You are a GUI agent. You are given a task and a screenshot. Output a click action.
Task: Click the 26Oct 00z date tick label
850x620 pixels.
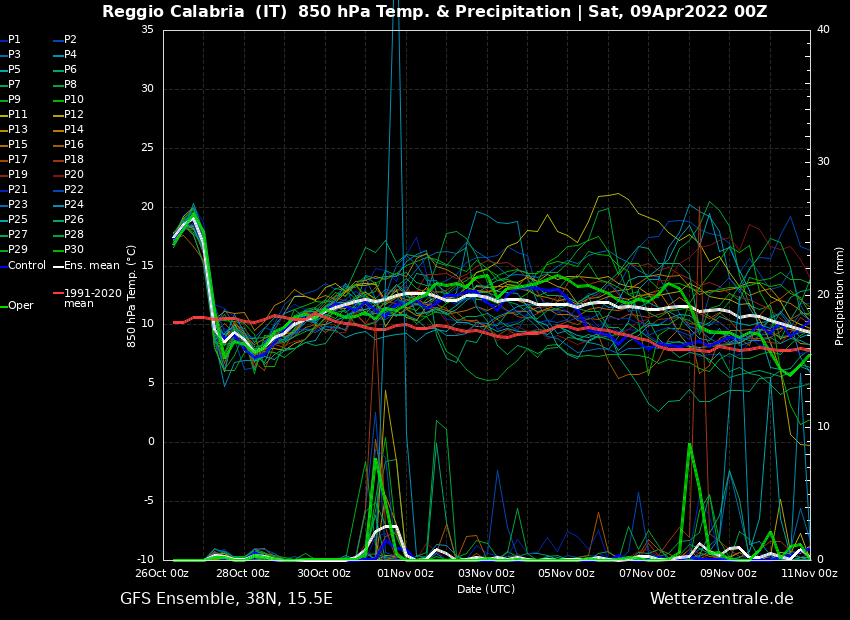[x=162, y=574]
